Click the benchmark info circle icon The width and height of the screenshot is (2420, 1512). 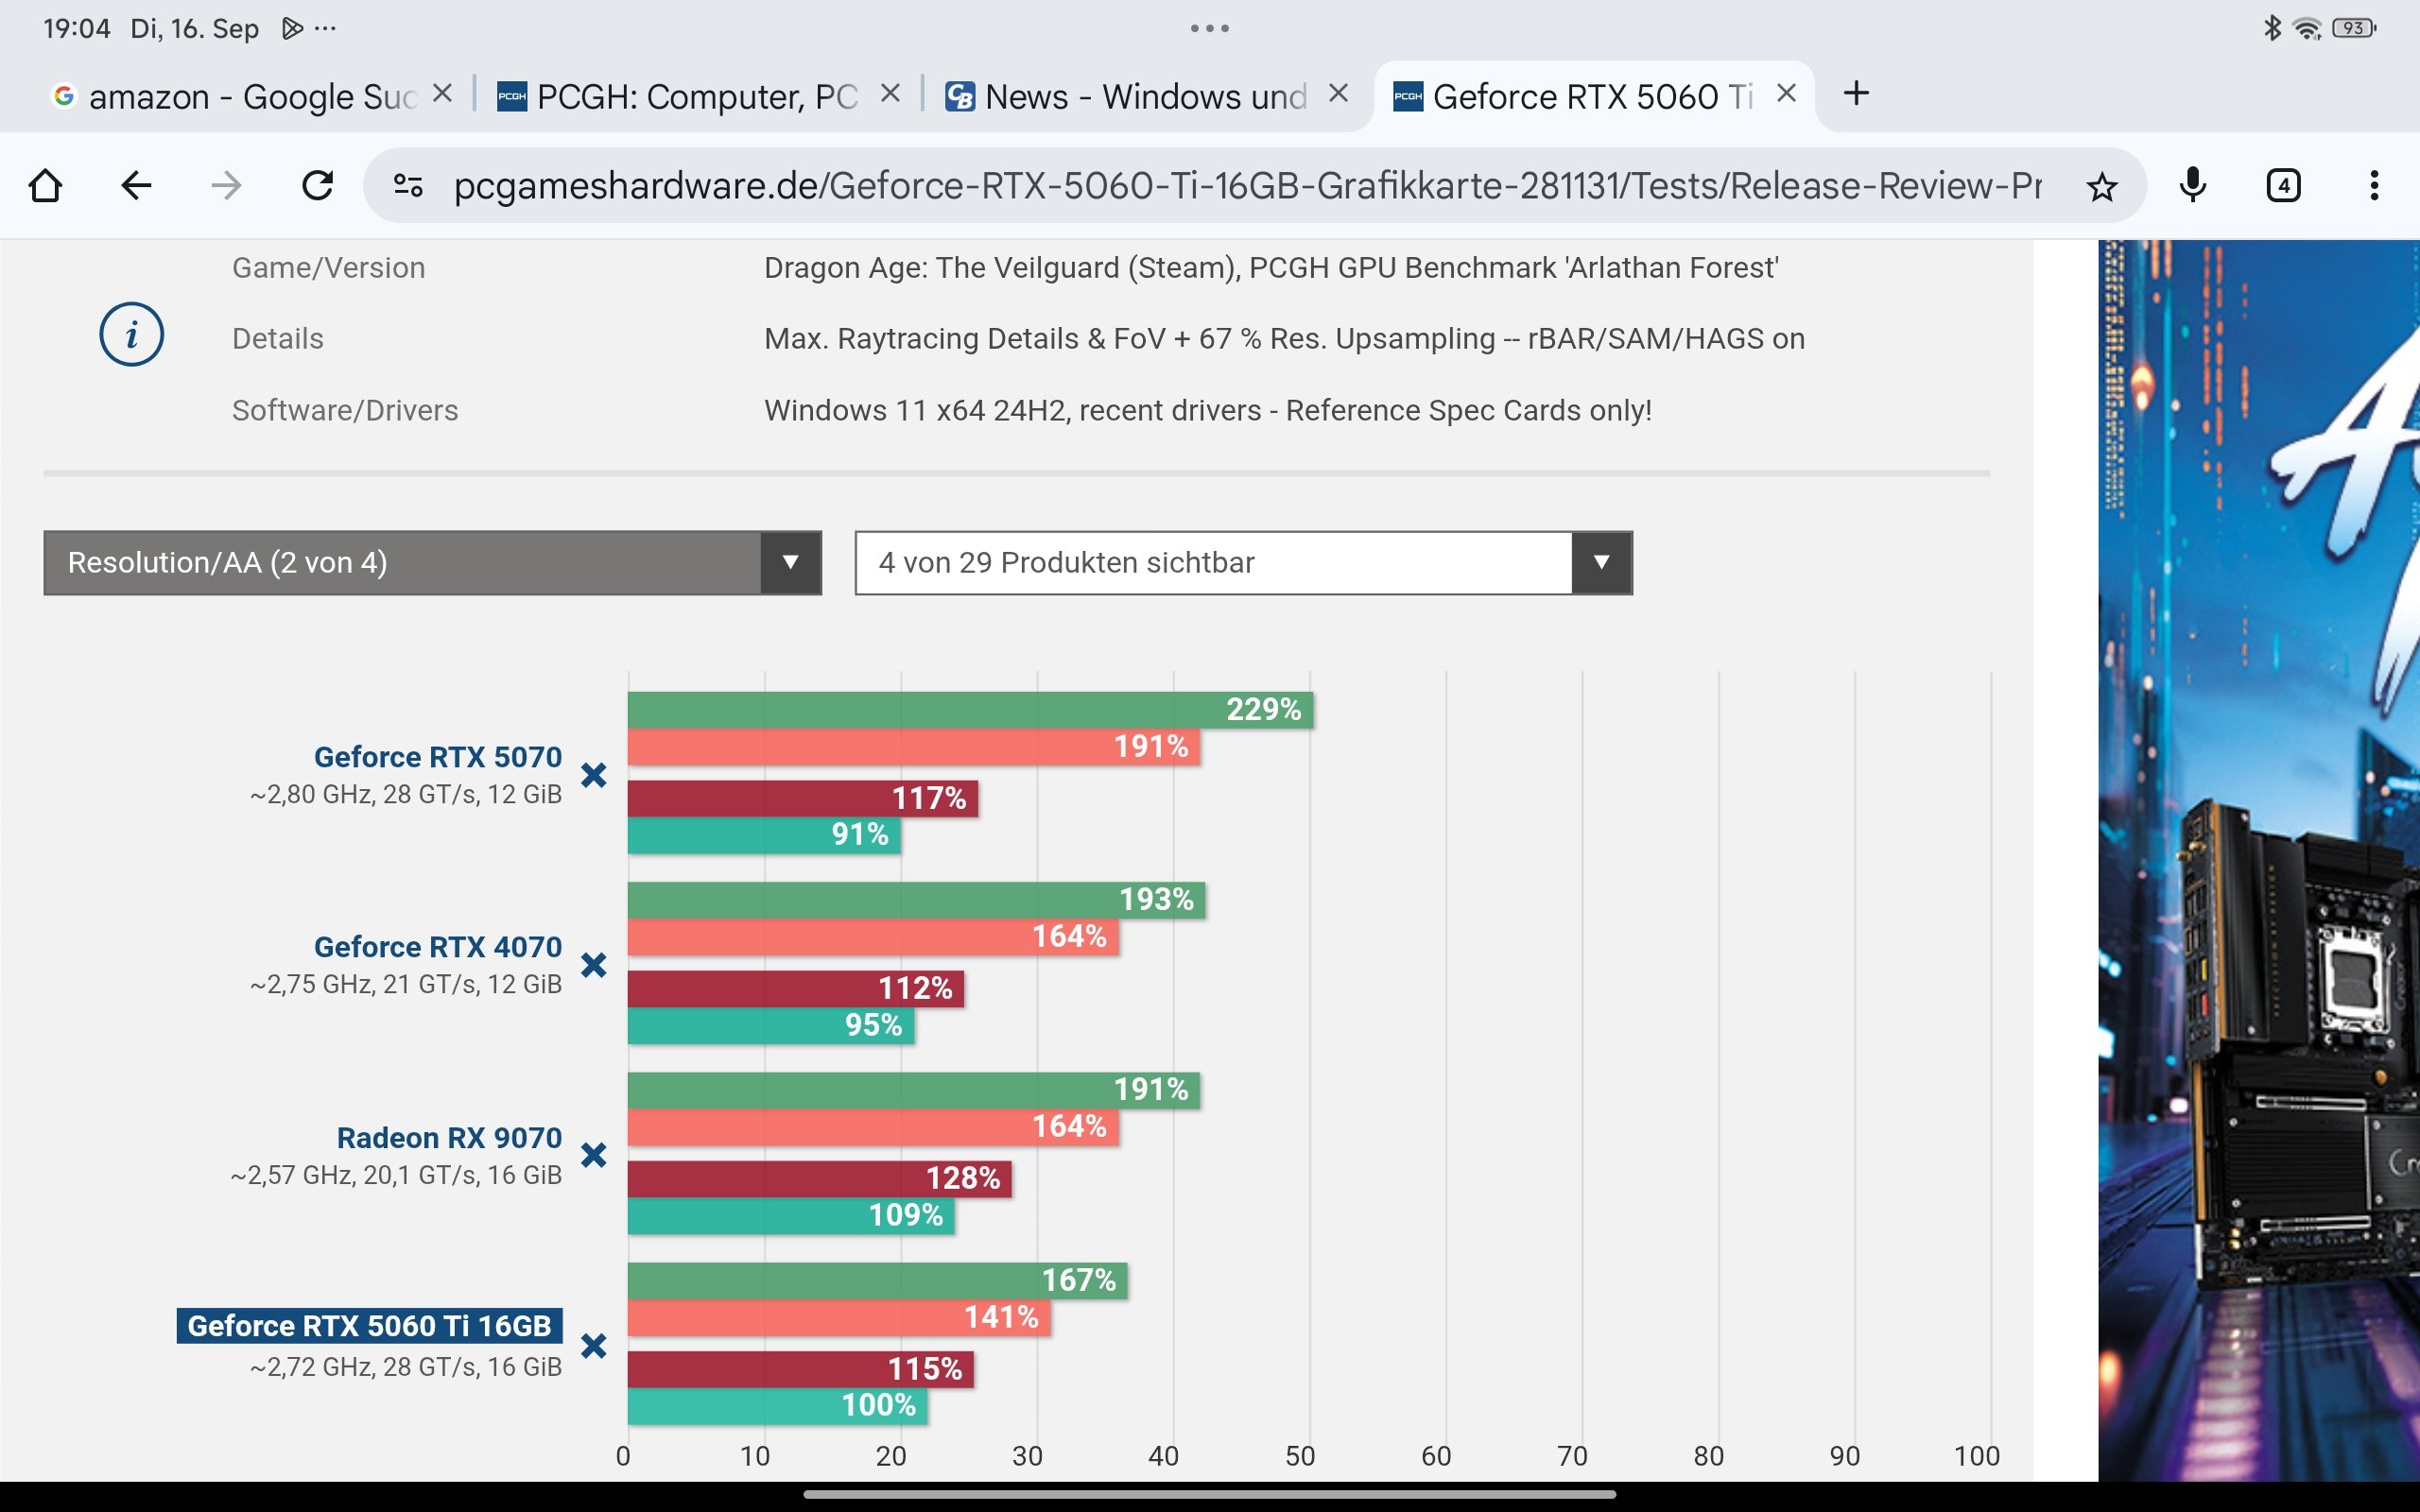click(131, 334)
